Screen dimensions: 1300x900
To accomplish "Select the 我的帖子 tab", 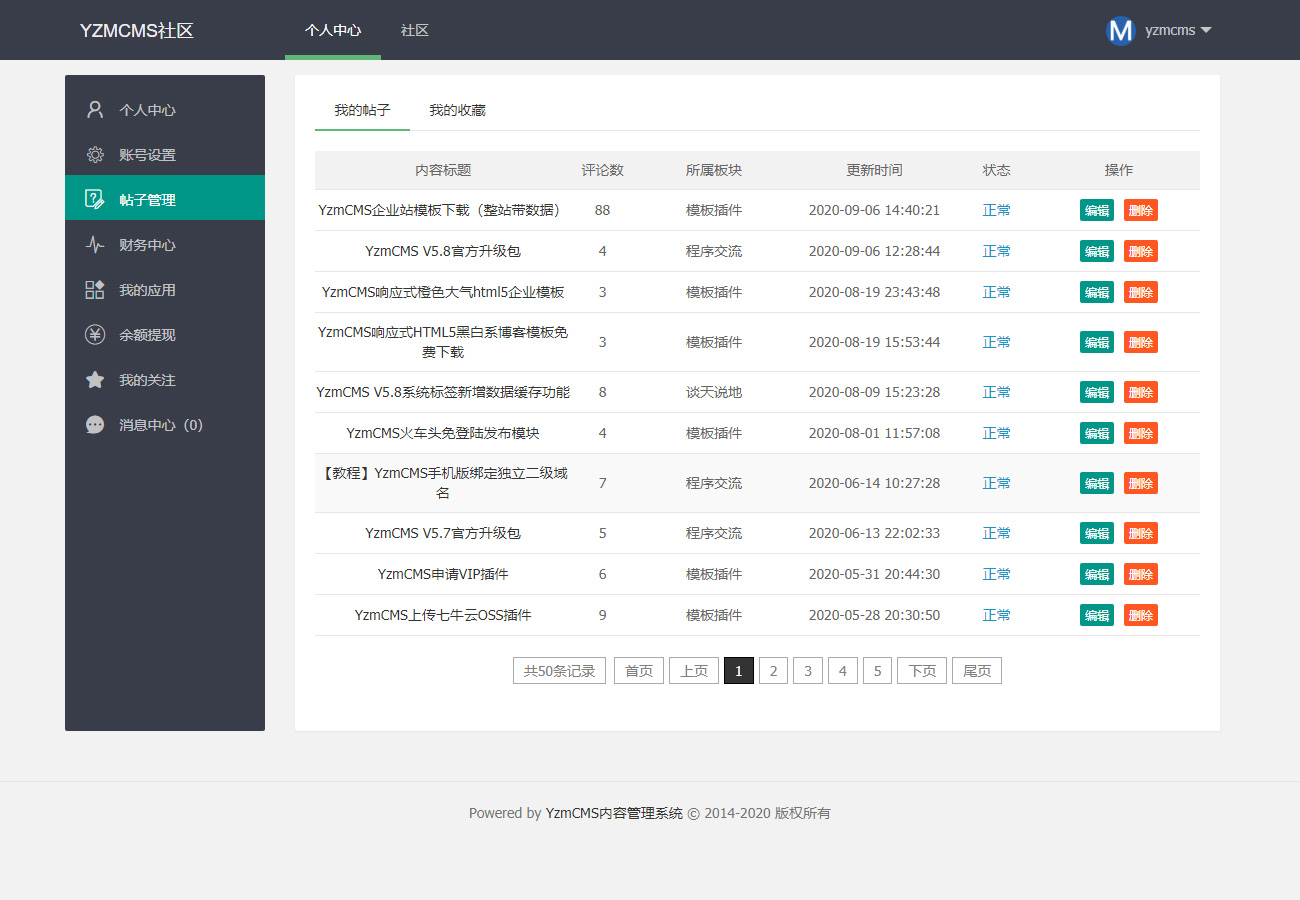I will pos(362,110).
